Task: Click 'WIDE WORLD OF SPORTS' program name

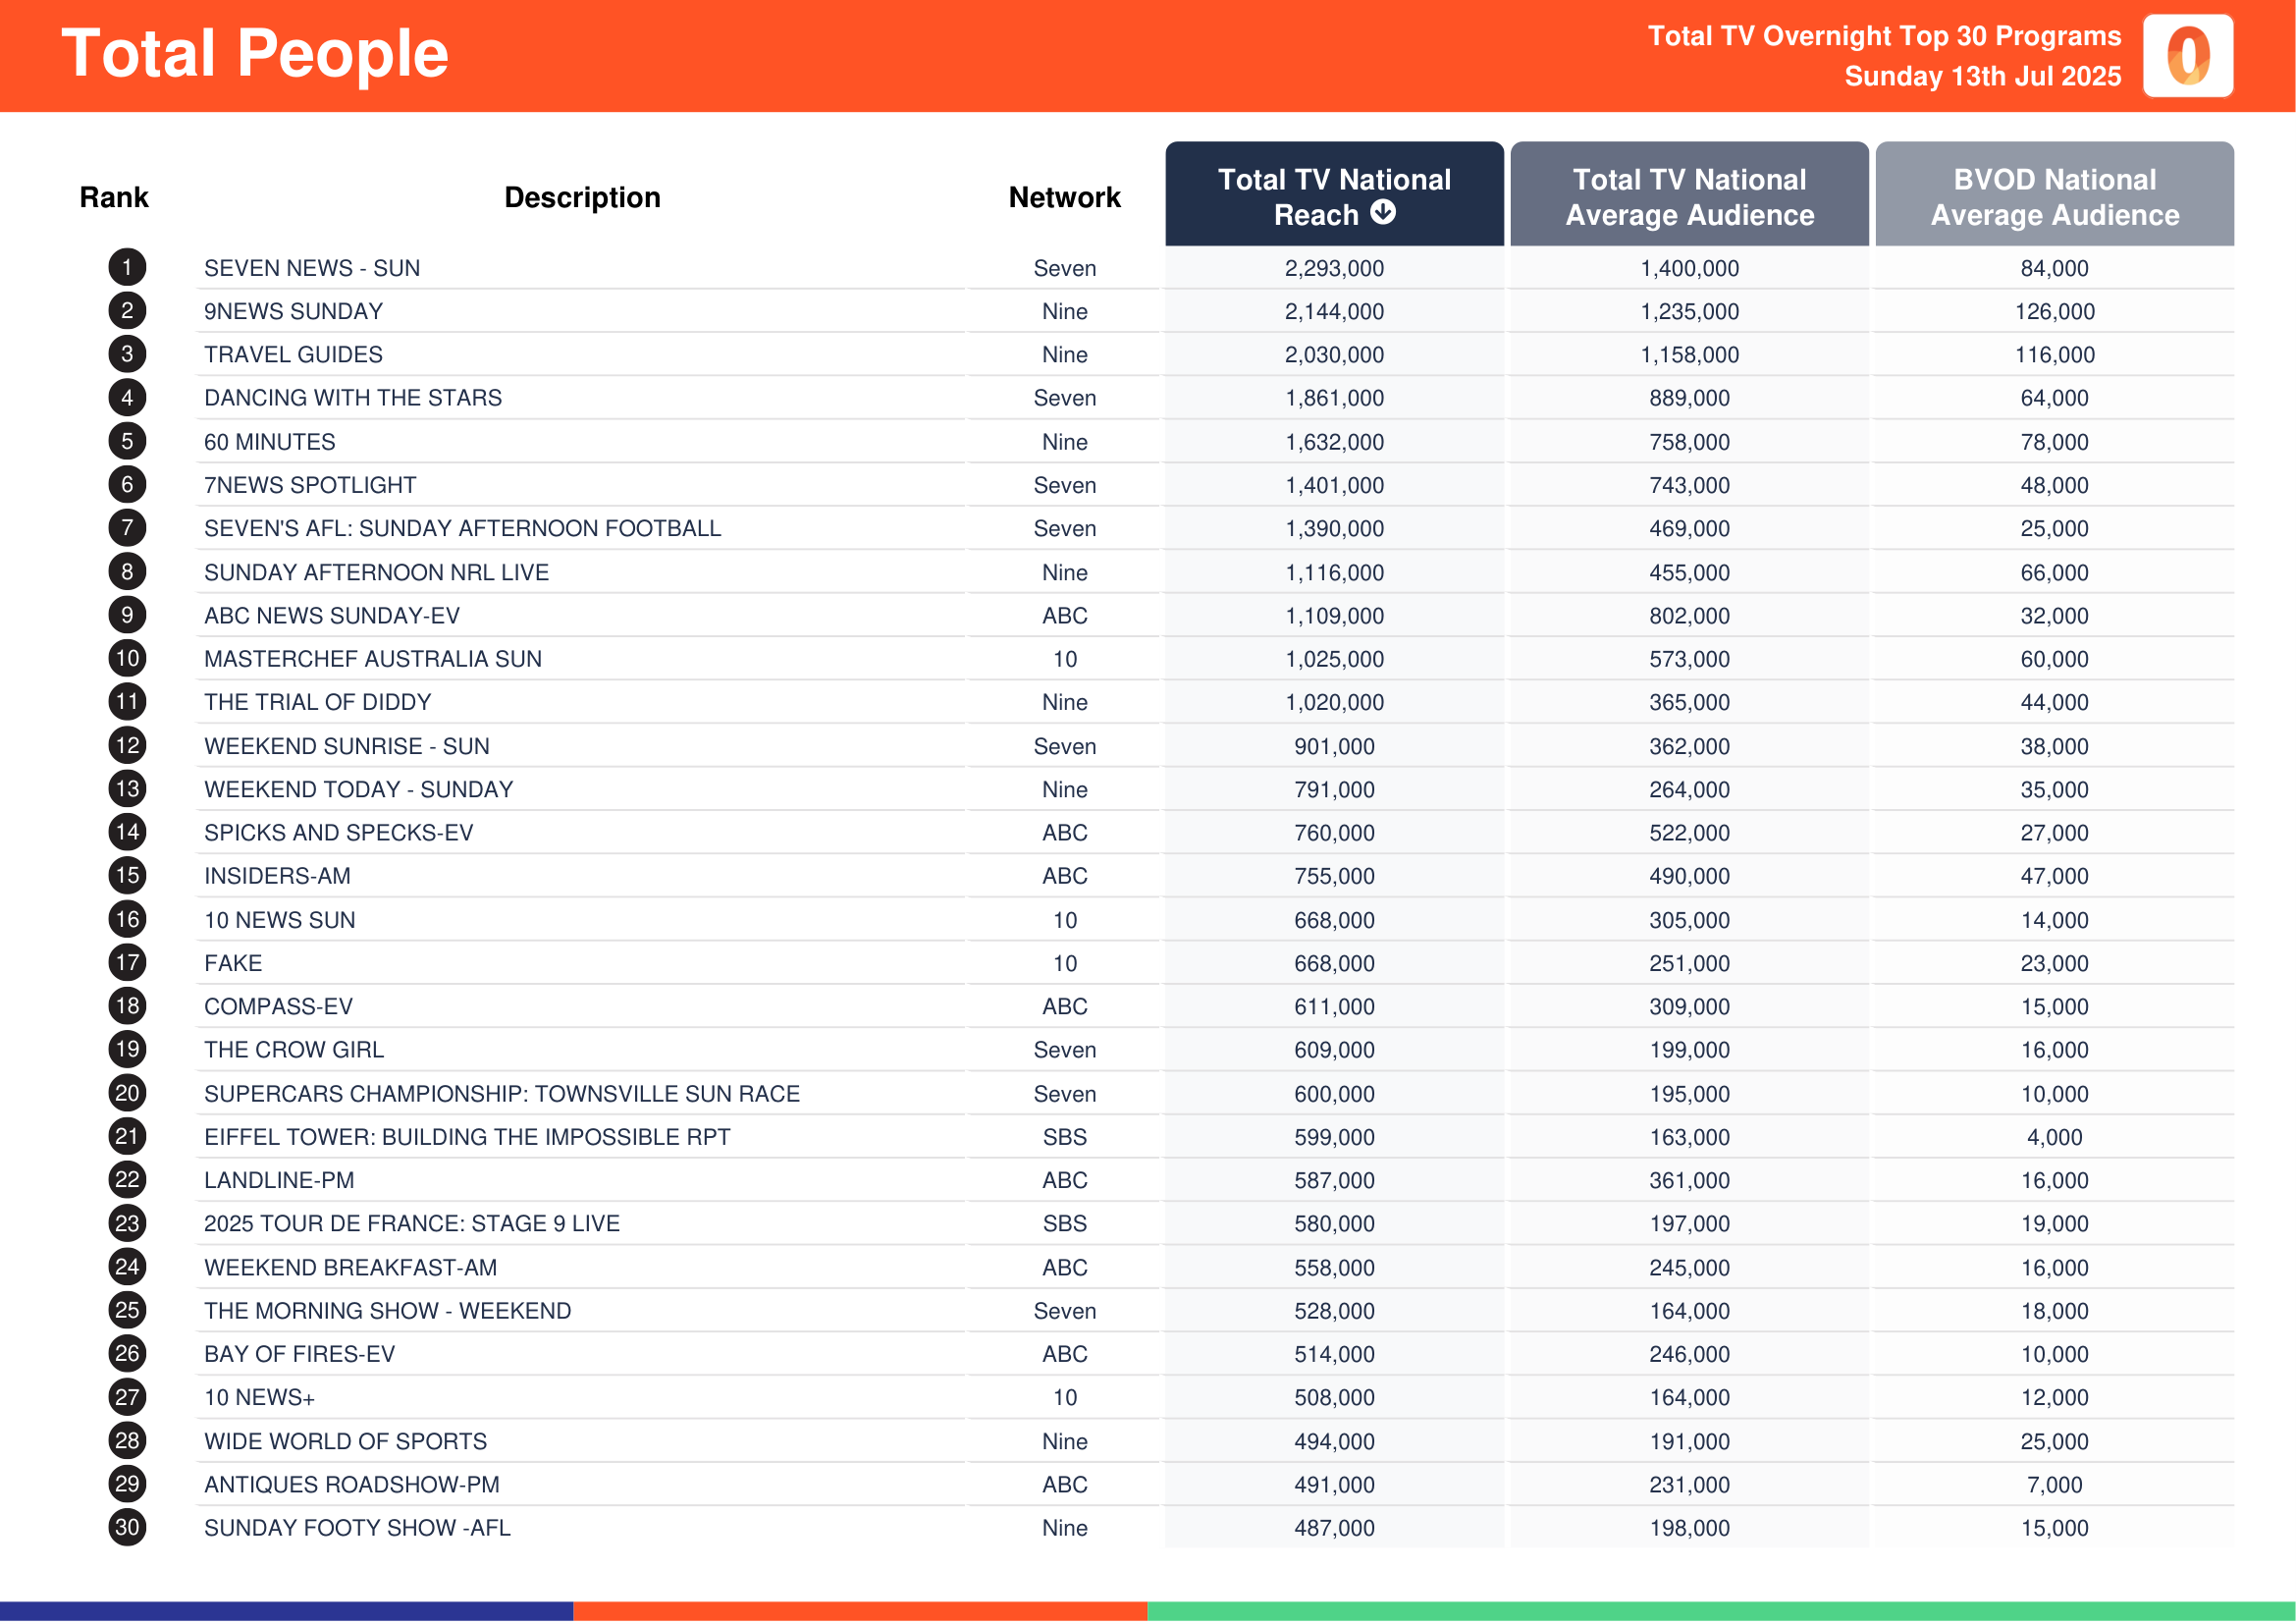Action: click(345, 1441)
